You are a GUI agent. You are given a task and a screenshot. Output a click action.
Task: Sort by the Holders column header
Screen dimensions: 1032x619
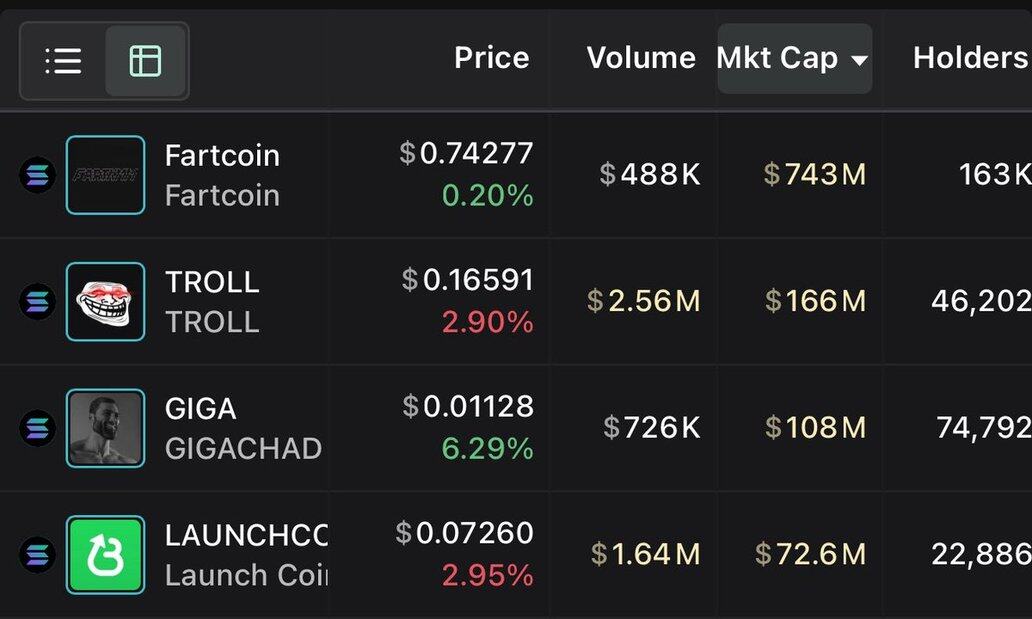coord(971,58)
